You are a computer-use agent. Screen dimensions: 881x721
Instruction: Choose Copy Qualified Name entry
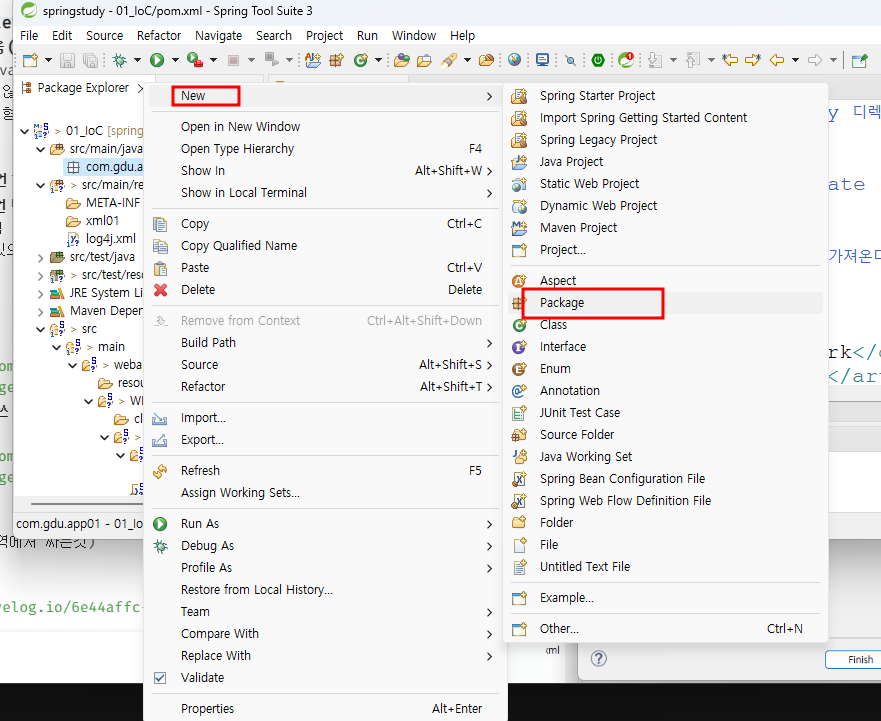pos(326,246)
